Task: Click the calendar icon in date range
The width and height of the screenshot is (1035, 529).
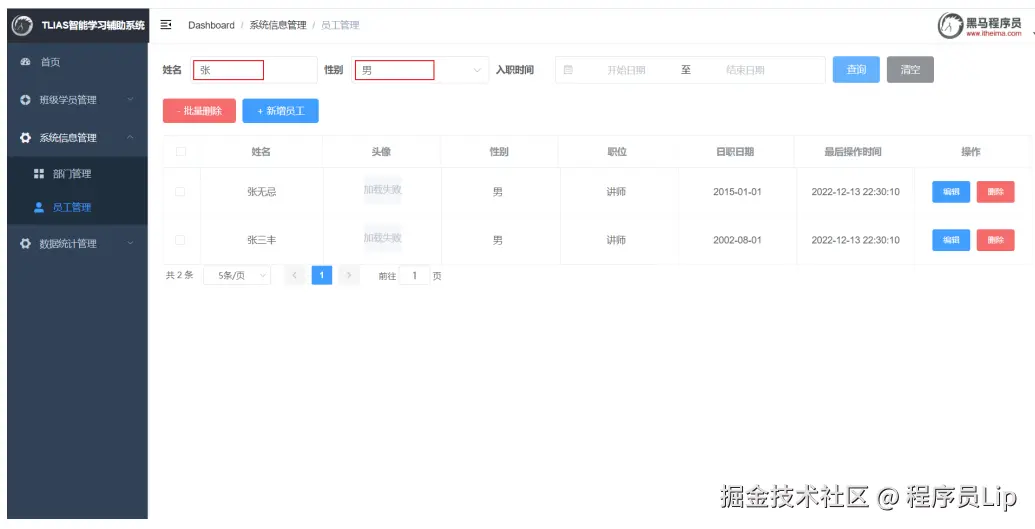Action: (x=568, y=69)
